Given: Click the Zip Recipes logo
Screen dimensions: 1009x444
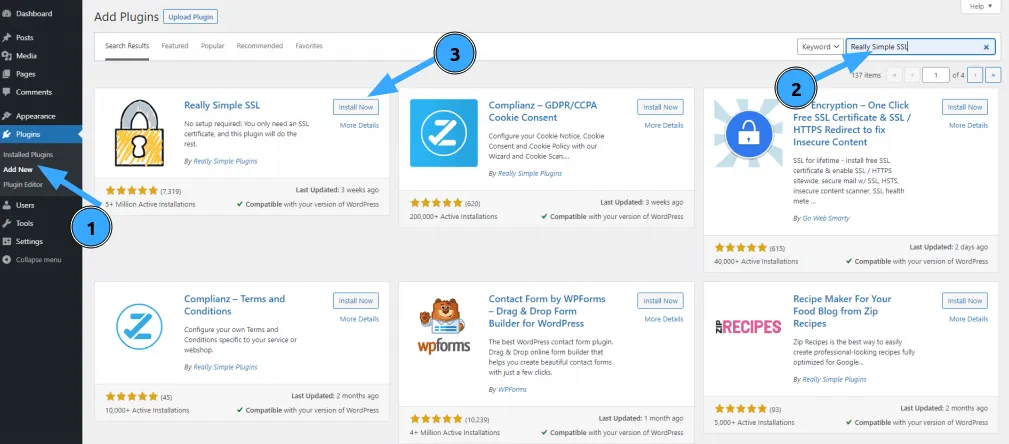Looking at the screenshot, I should tap(748, 326).
